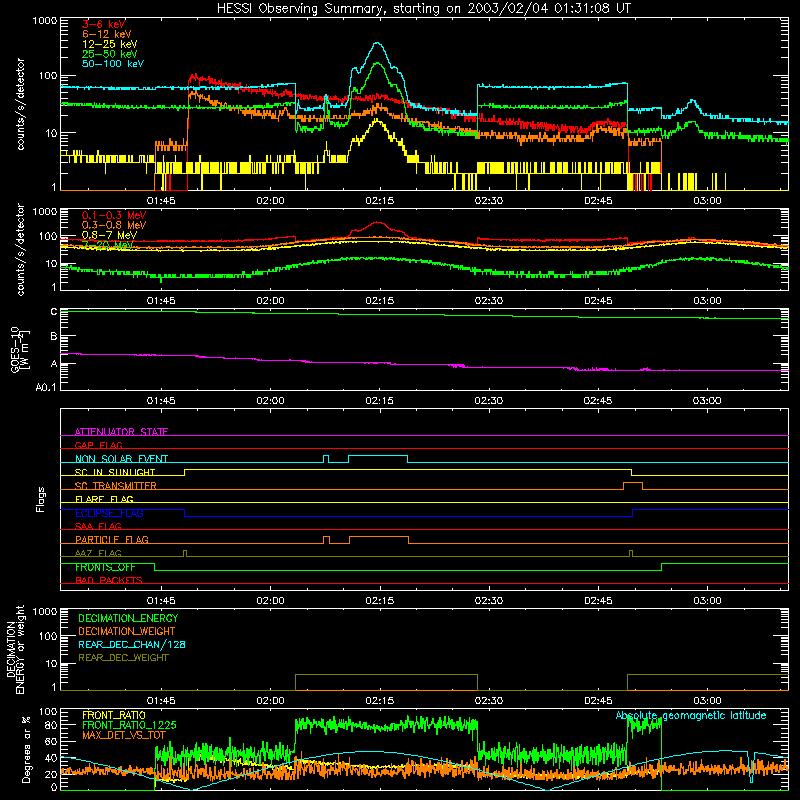The width and height of the screenshot is (800, 800).
Task: Select the MAX_DET_VS_TOT legend label
Action: (124, 735)
